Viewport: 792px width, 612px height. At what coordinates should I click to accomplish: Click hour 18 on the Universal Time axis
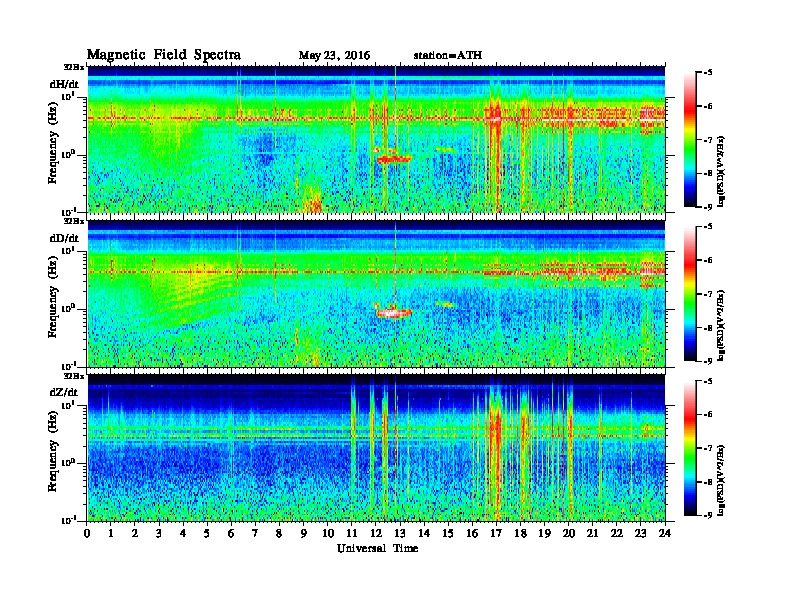(520, 533)
